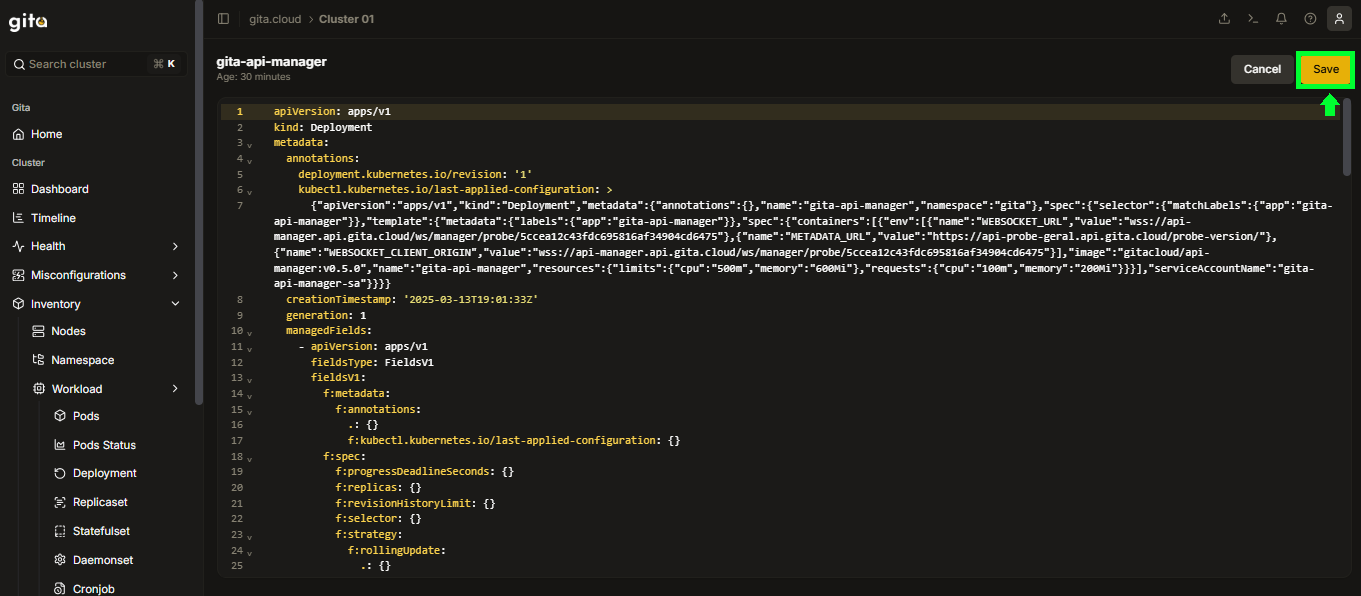The width and height of the screenshot is (1361, 596).
Task: Expand the Misconfigurations chevron
Action: [176, 275]
